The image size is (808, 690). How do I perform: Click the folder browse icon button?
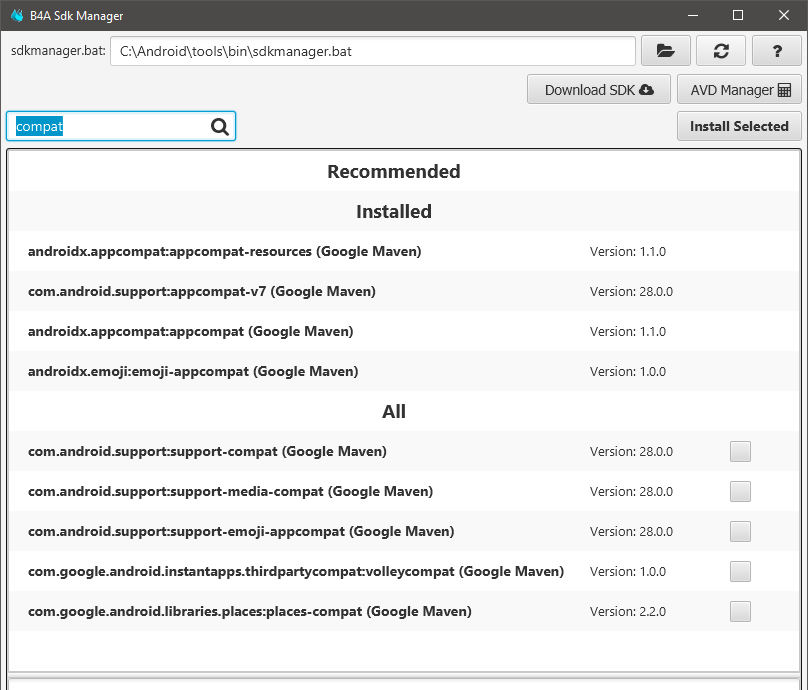point(665,51)
